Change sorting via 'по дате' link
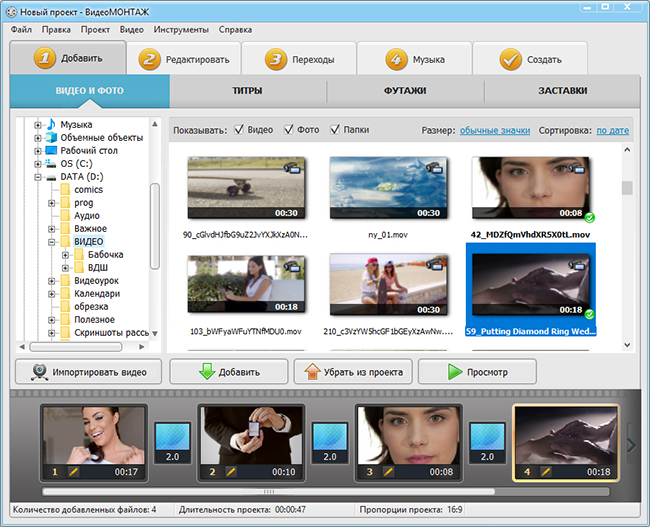Viewport: 650px width, 527px height. pyautogui.click(x=613, y=131)
